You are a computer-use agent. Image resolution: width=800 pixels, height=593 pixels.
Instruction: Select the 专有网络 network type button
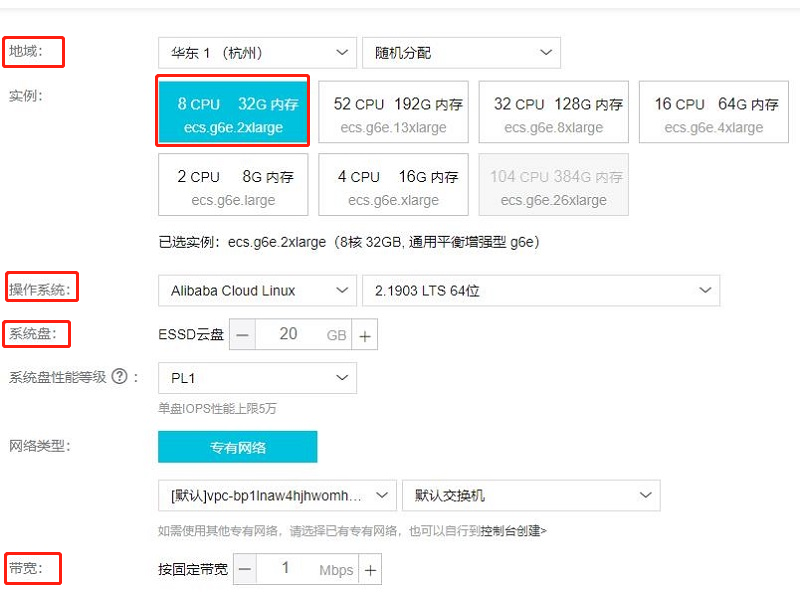tap(238, 447)
